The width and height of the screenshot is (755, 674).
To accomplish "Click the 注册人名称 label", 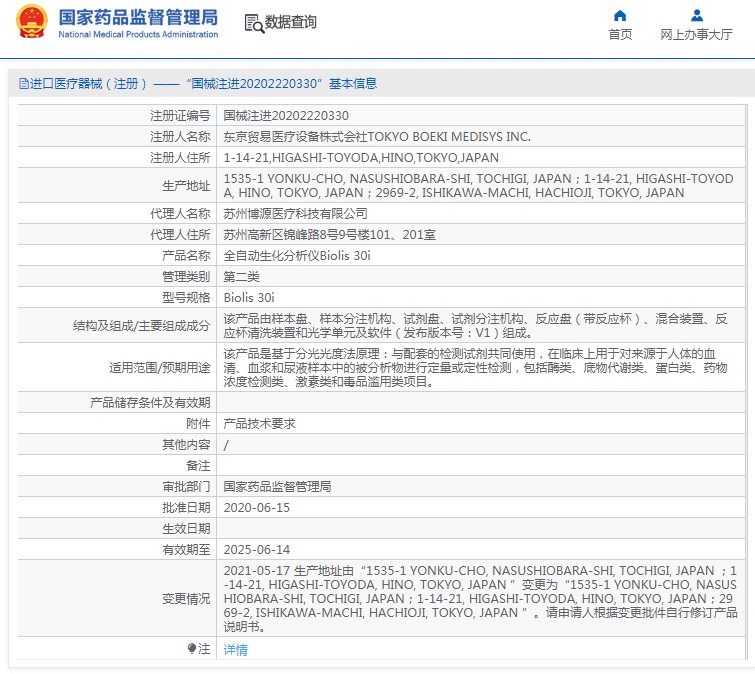I will click(180, 137).
